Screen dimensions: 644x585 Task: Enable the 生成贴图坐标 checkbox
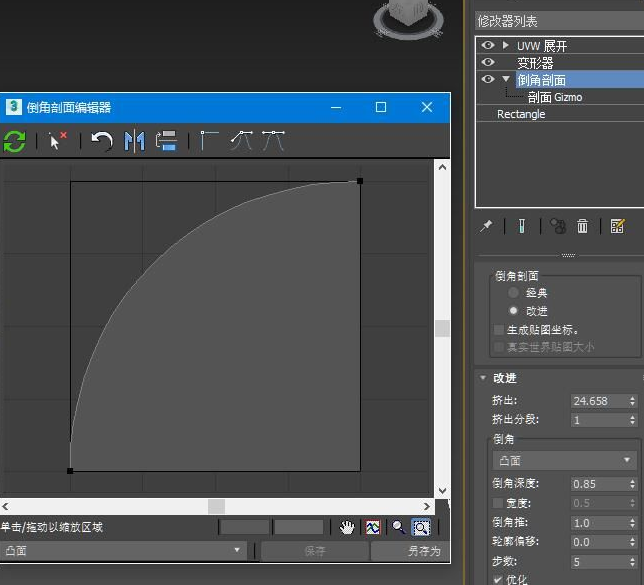coord(499,329)
